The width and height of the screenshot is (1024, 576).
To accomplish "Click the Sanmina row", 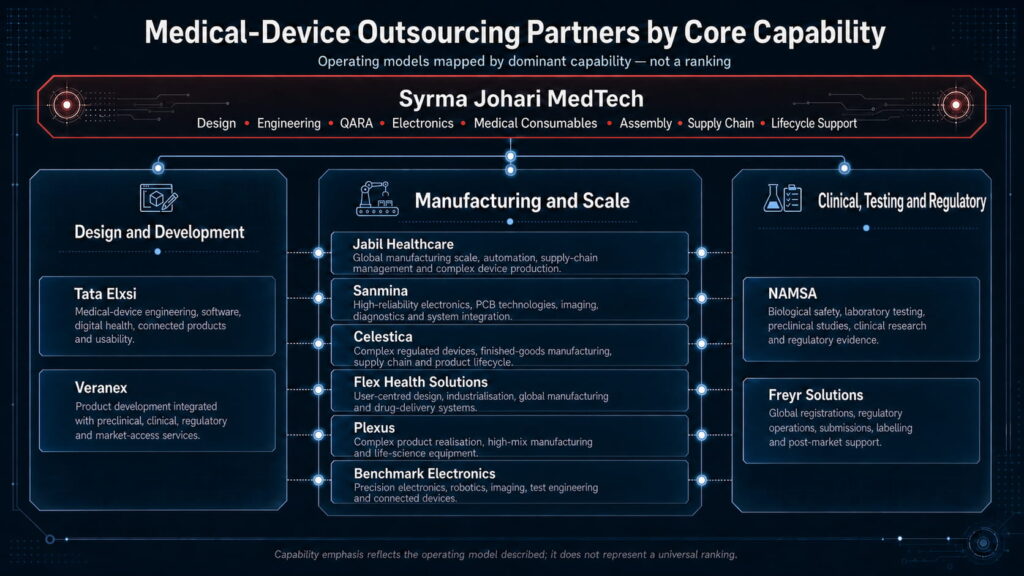I will [x=509, y=300].
